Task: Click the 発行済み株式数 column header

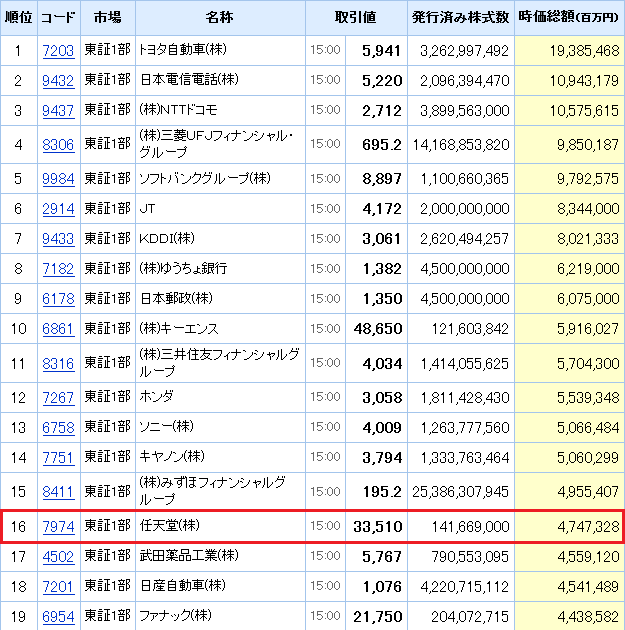Action: 461,18
